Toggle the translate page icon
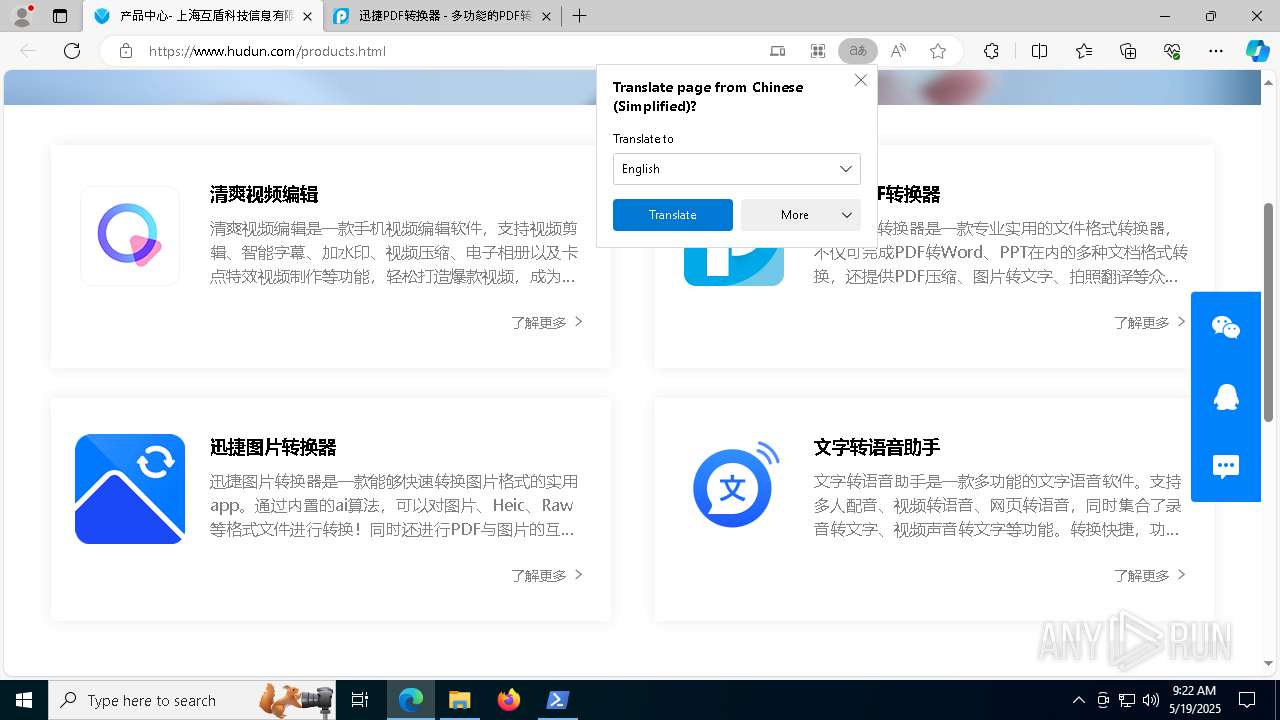The image size is (1280, 720). tap(858, 51)
